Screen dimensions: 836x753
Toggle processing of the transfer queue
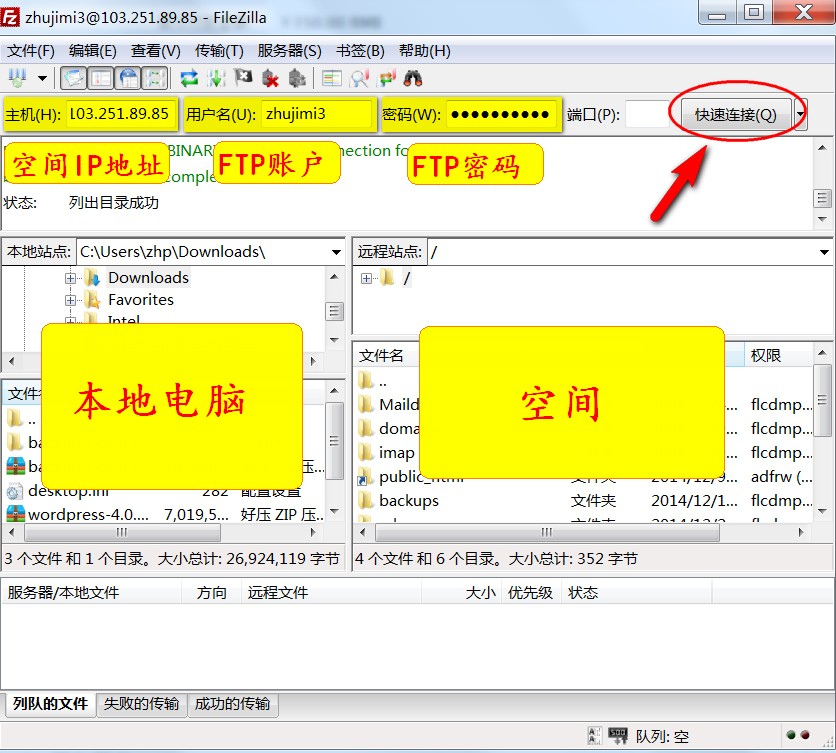pyautogui.click(x=216, y=78)
